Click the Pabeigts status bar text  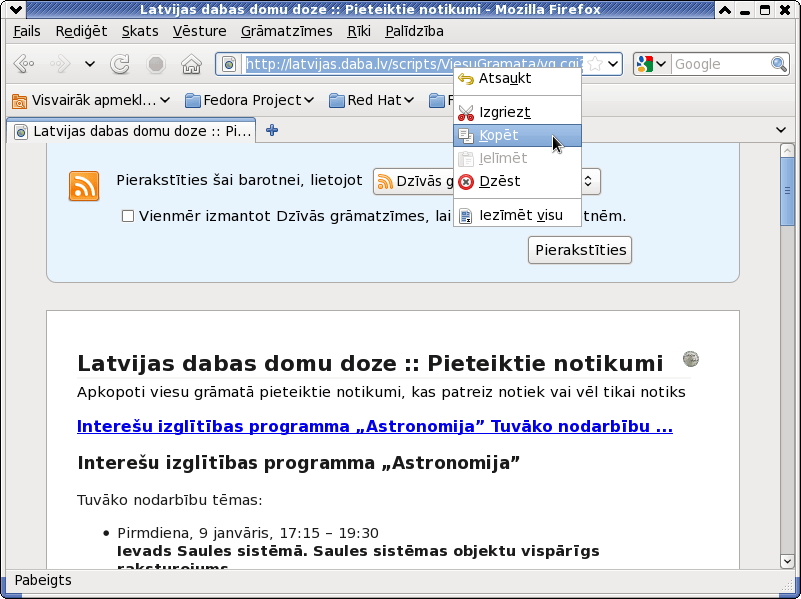pos(43,581)
